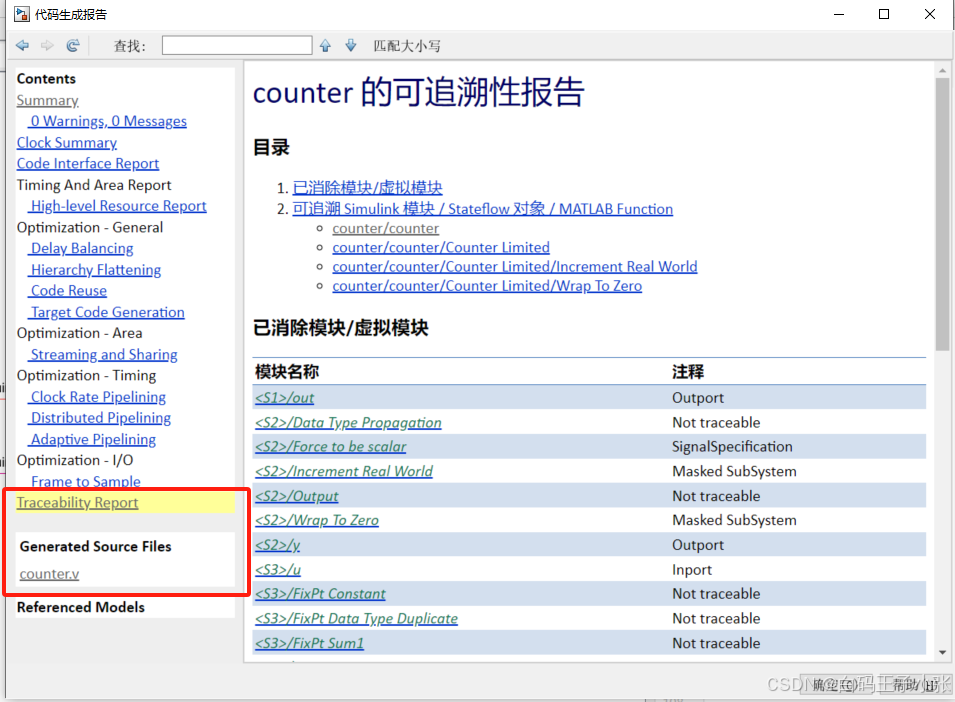Select the Inport cell text
This screenshot has width=955, height=702.
coord(692,570)
